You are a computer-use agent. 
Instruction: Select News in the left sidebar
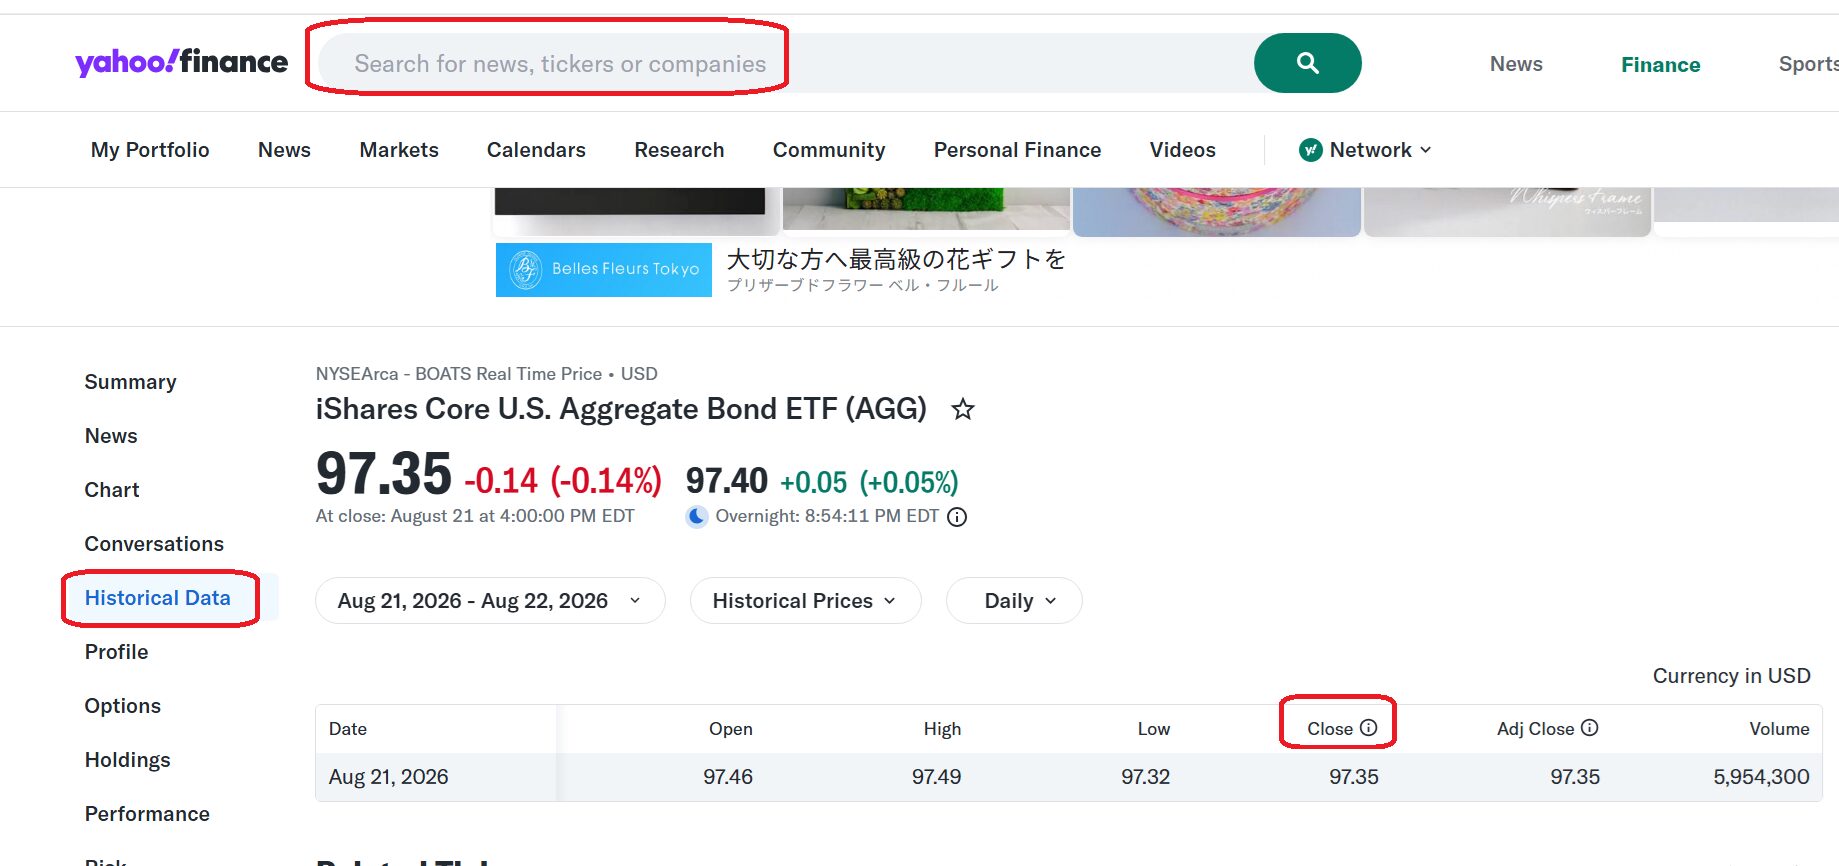(x=111, y=436)
